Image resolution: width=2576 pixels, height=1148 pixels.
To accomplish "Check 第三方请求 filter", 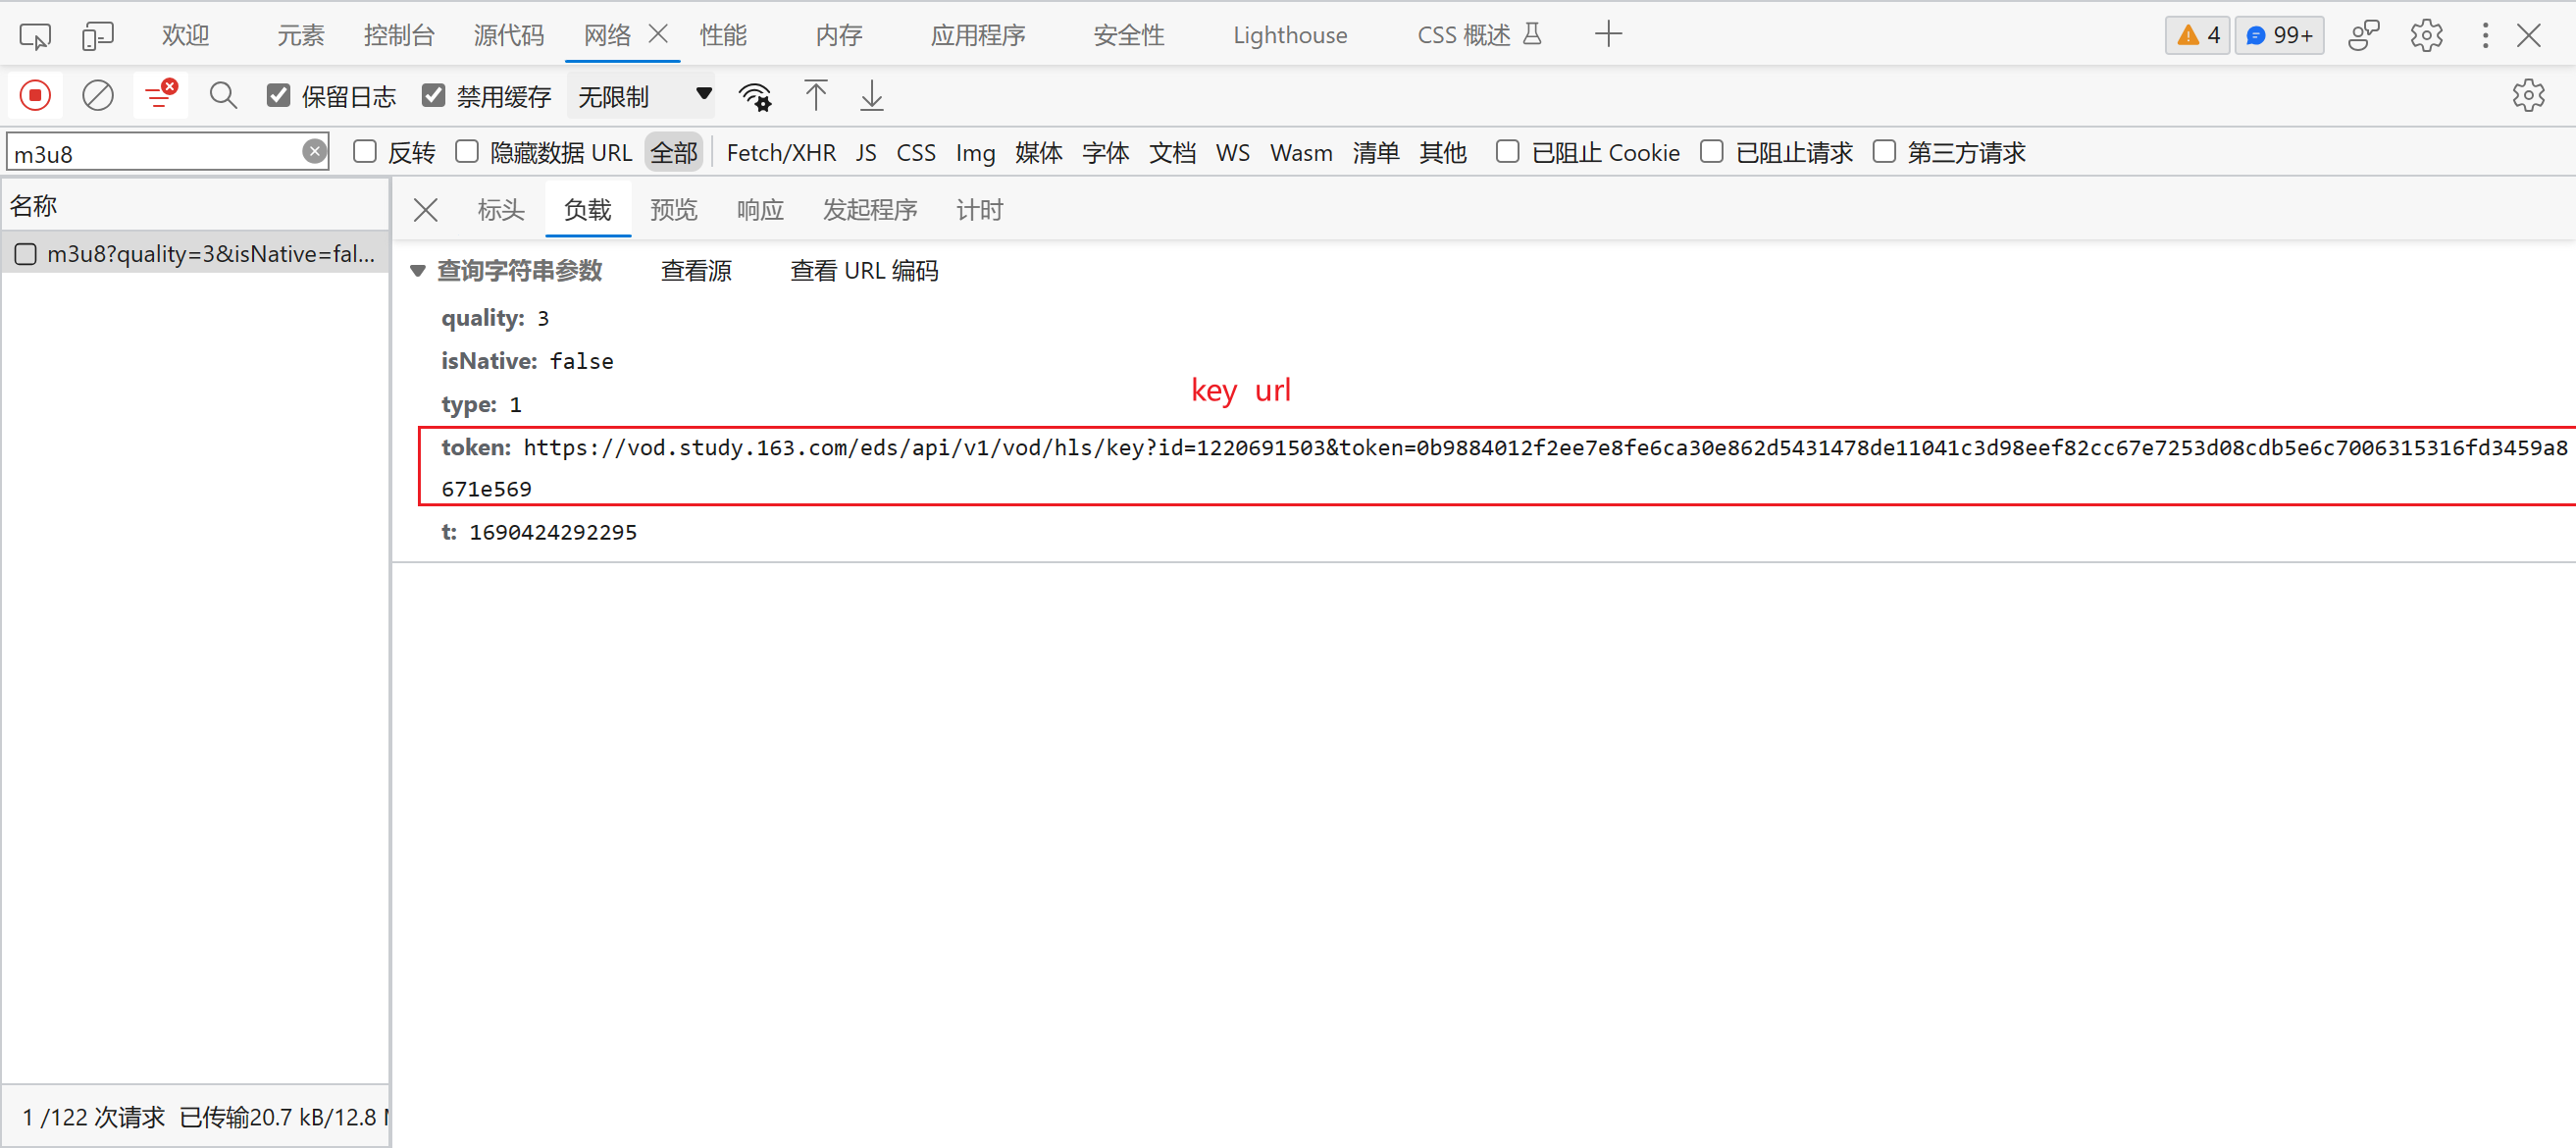I will (1884, 151).
